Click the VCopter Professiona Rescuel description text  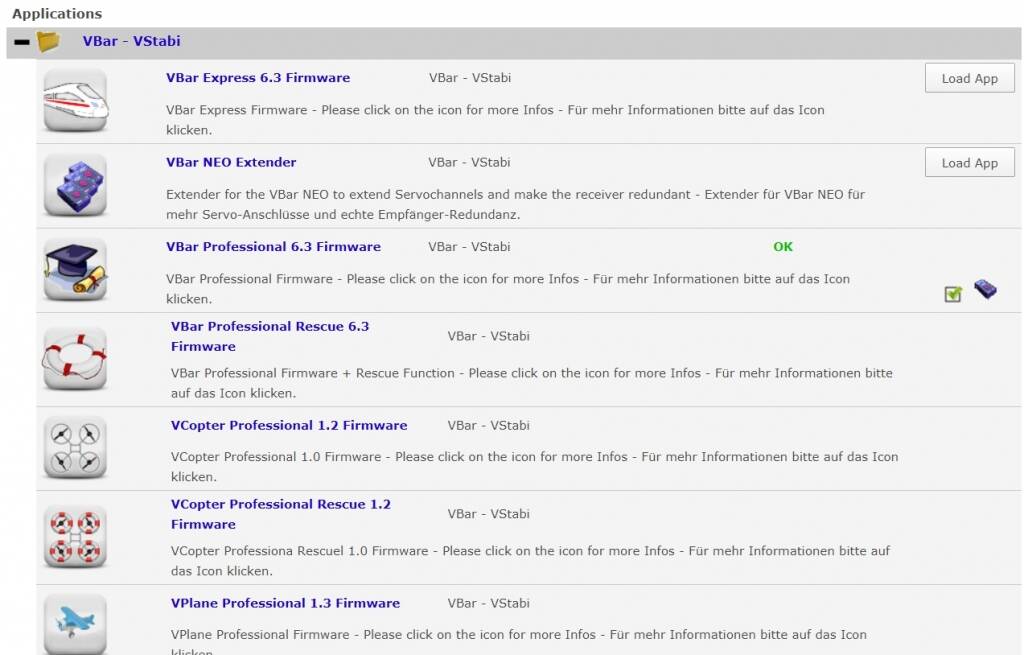click(x=530, y=560)
